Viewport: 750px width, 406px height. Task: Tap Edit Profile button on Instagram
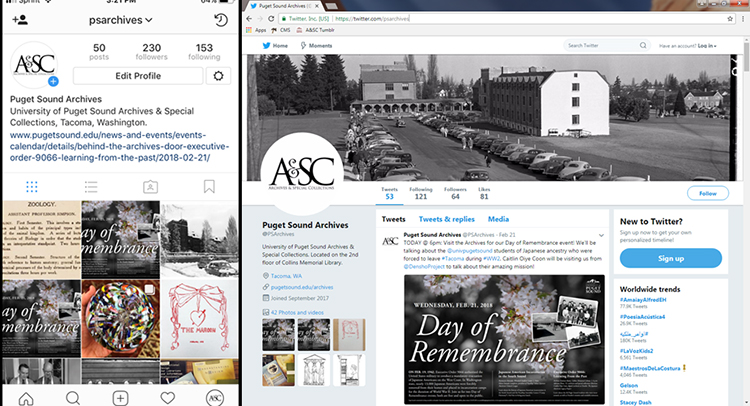[x=138, y=76]
